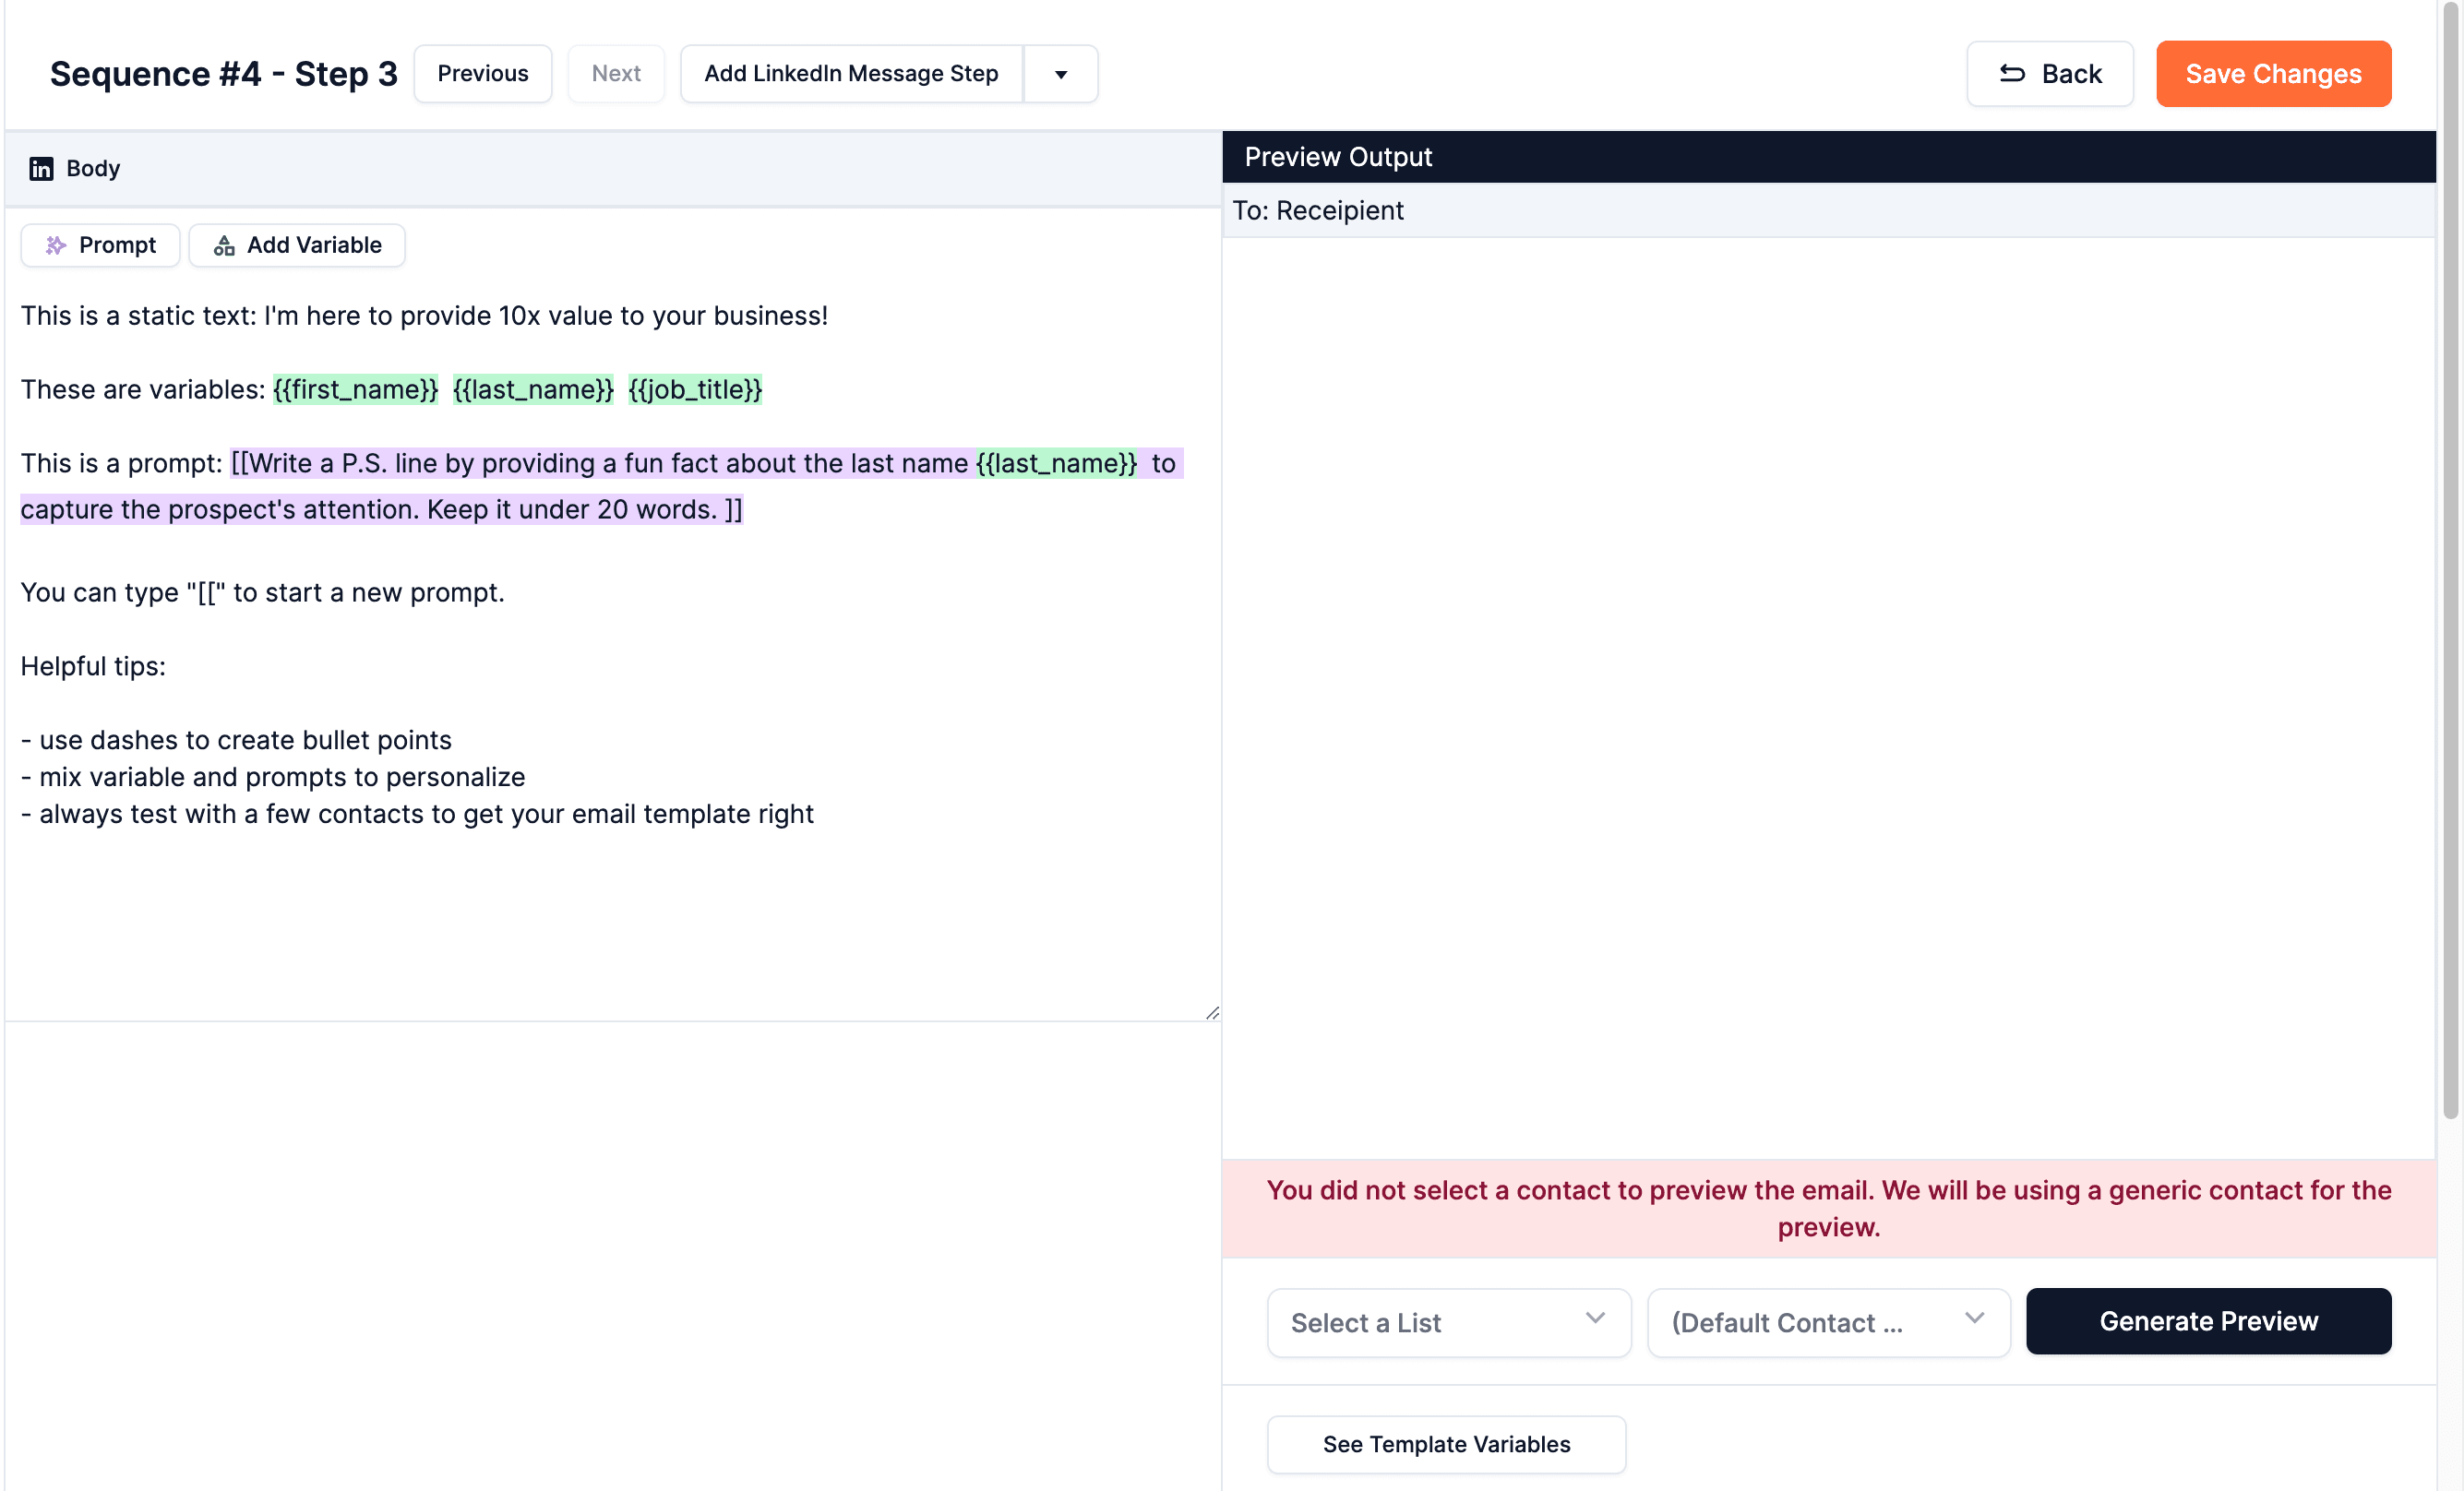Image resolution: width=2464 pixels, height=1491 pixels.
Task: Click the return arrow icon on Back
Action: tap(2012, 73)
